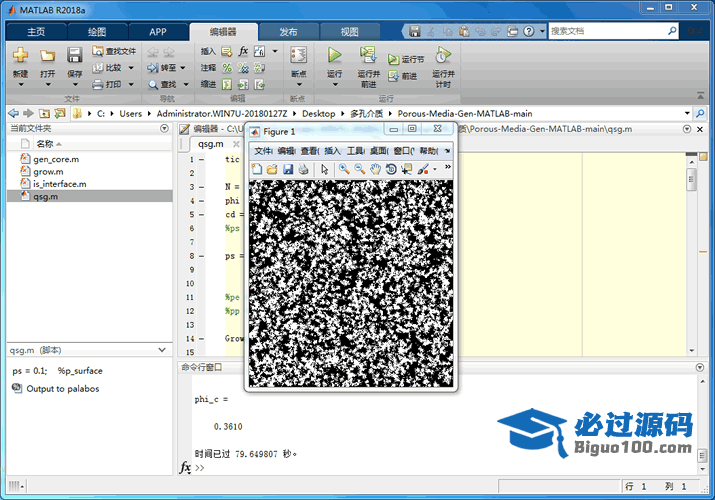Screen dimensions: 715x500
Task: Click the command prompt input line
Action: point(445,468)
